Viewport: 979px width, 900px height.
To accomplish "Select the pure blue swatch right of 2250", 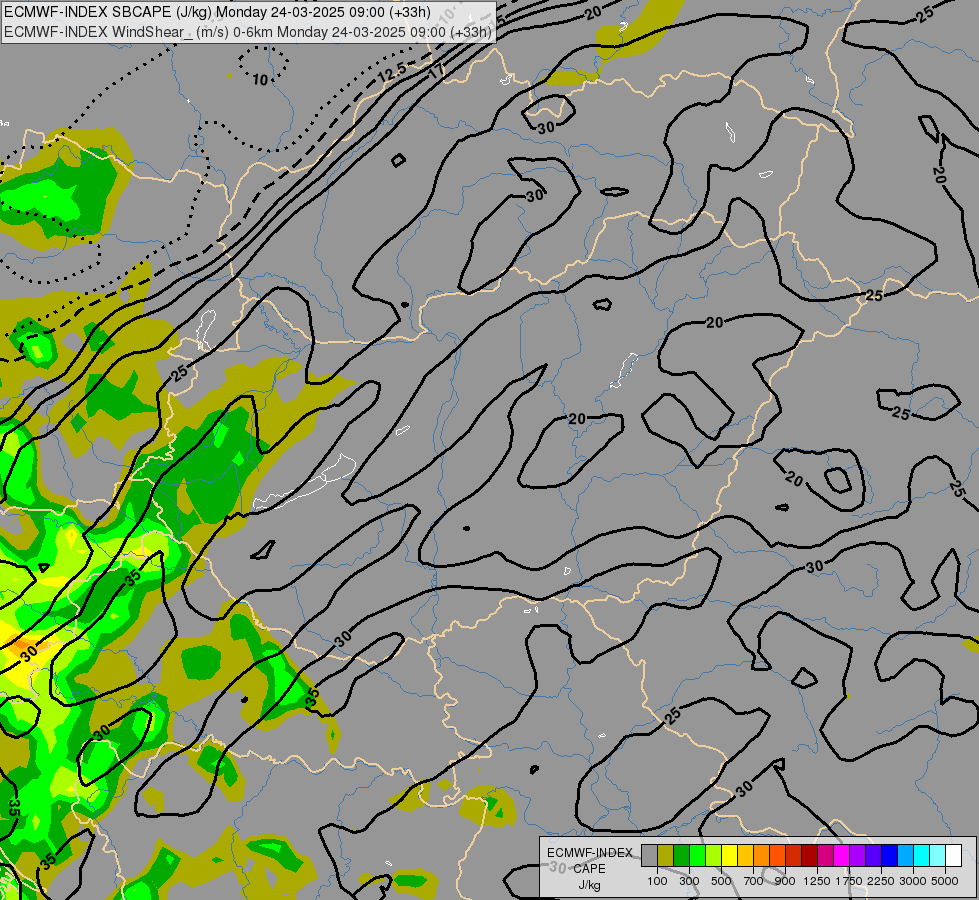I will [x=890, y=855].
